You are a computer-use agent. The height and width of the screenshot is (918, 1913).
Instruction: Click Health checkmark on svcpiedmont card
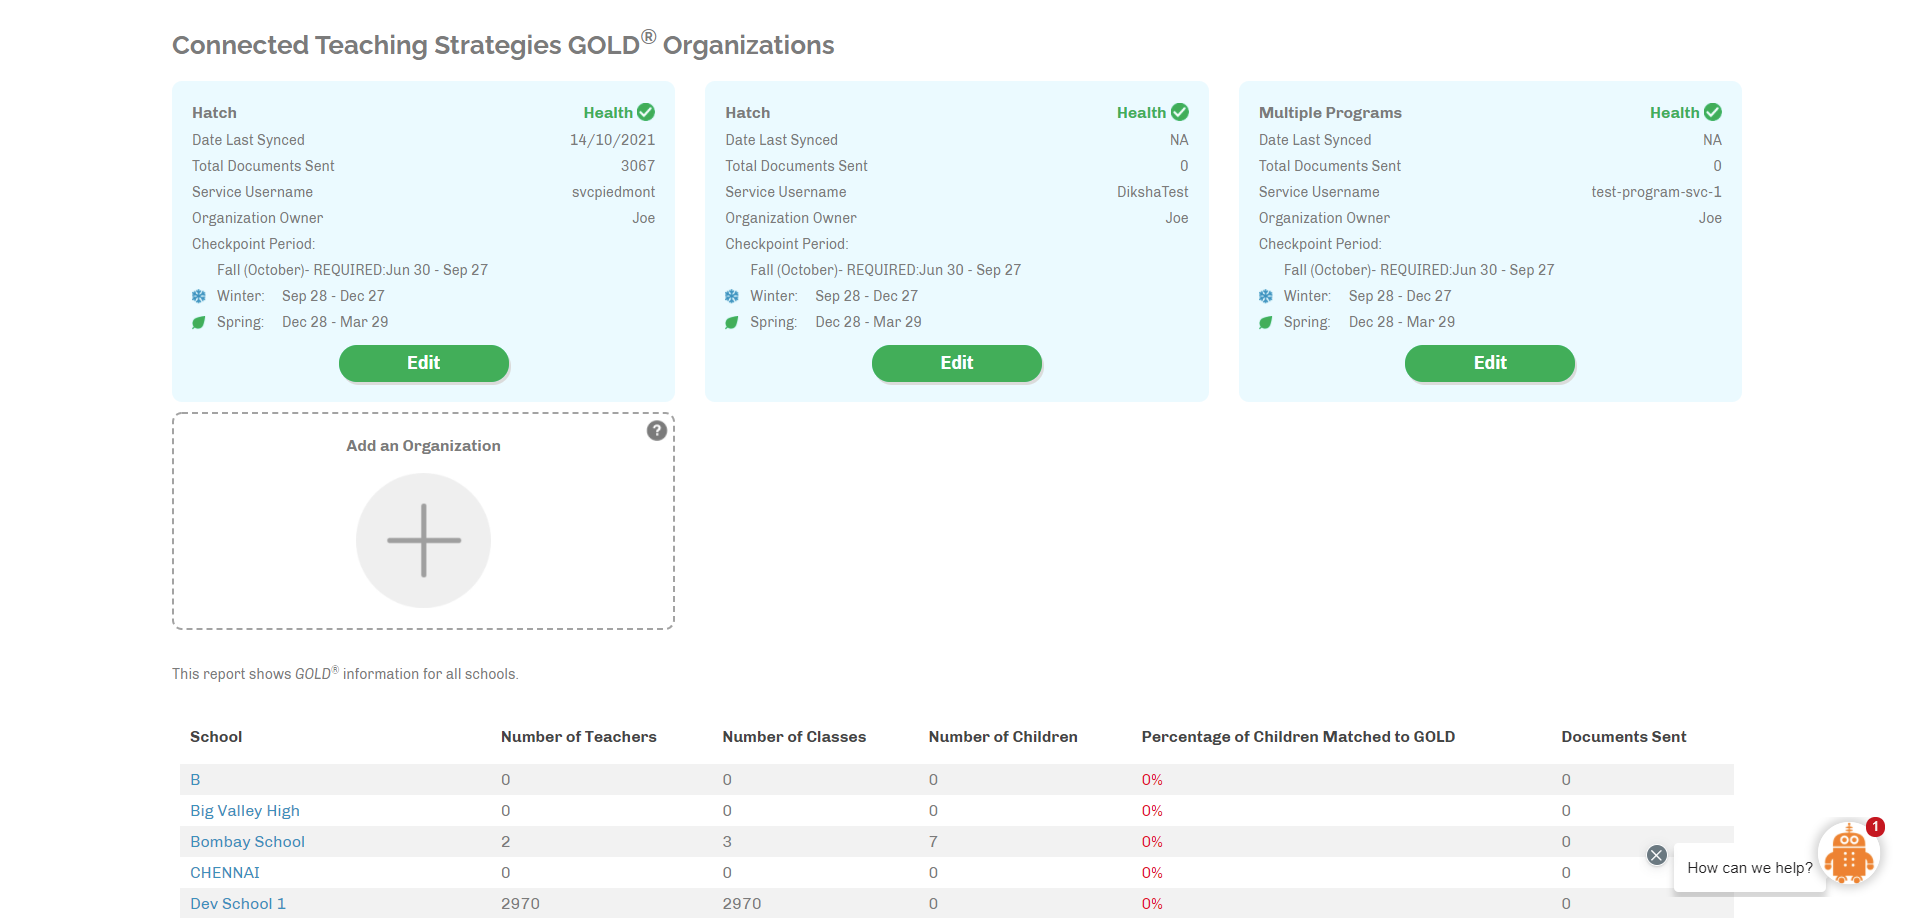pyautogui.click(x=646, y=112)
